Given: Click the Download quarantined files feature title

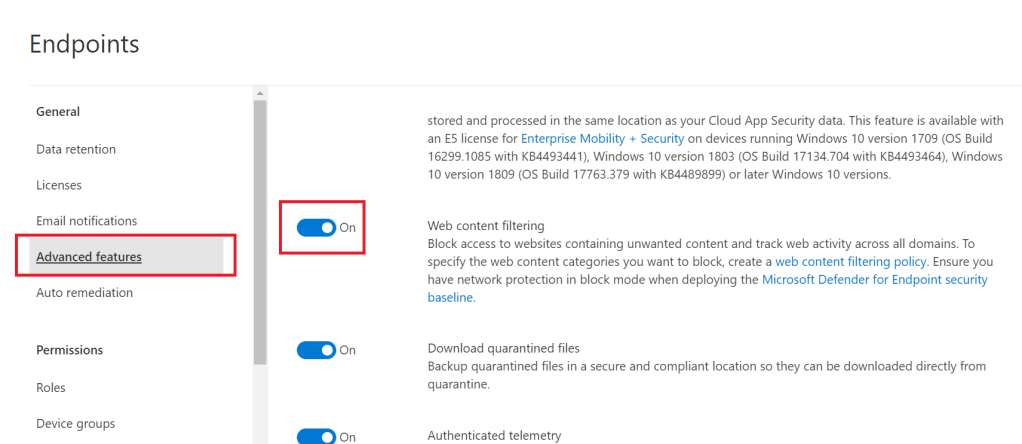Looking at the screenshot, I should point(504,348).
